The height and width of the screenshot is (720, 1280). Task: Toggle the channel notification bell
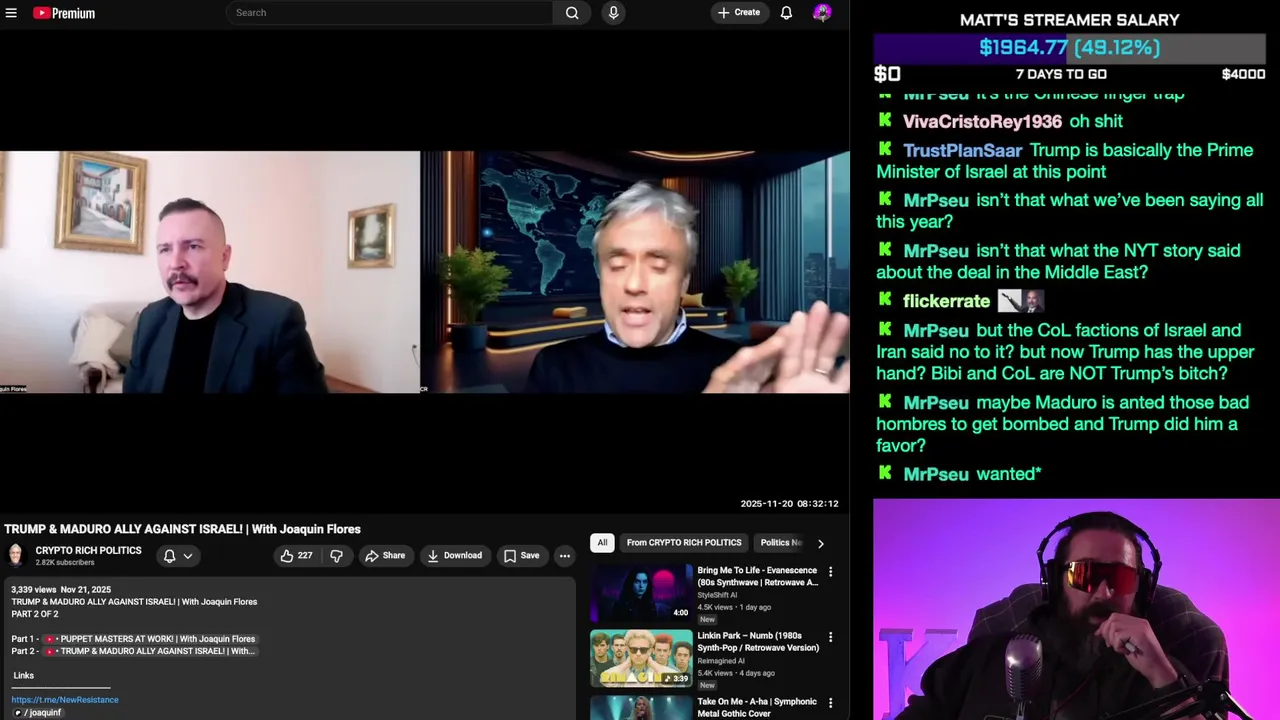(169, 556)
